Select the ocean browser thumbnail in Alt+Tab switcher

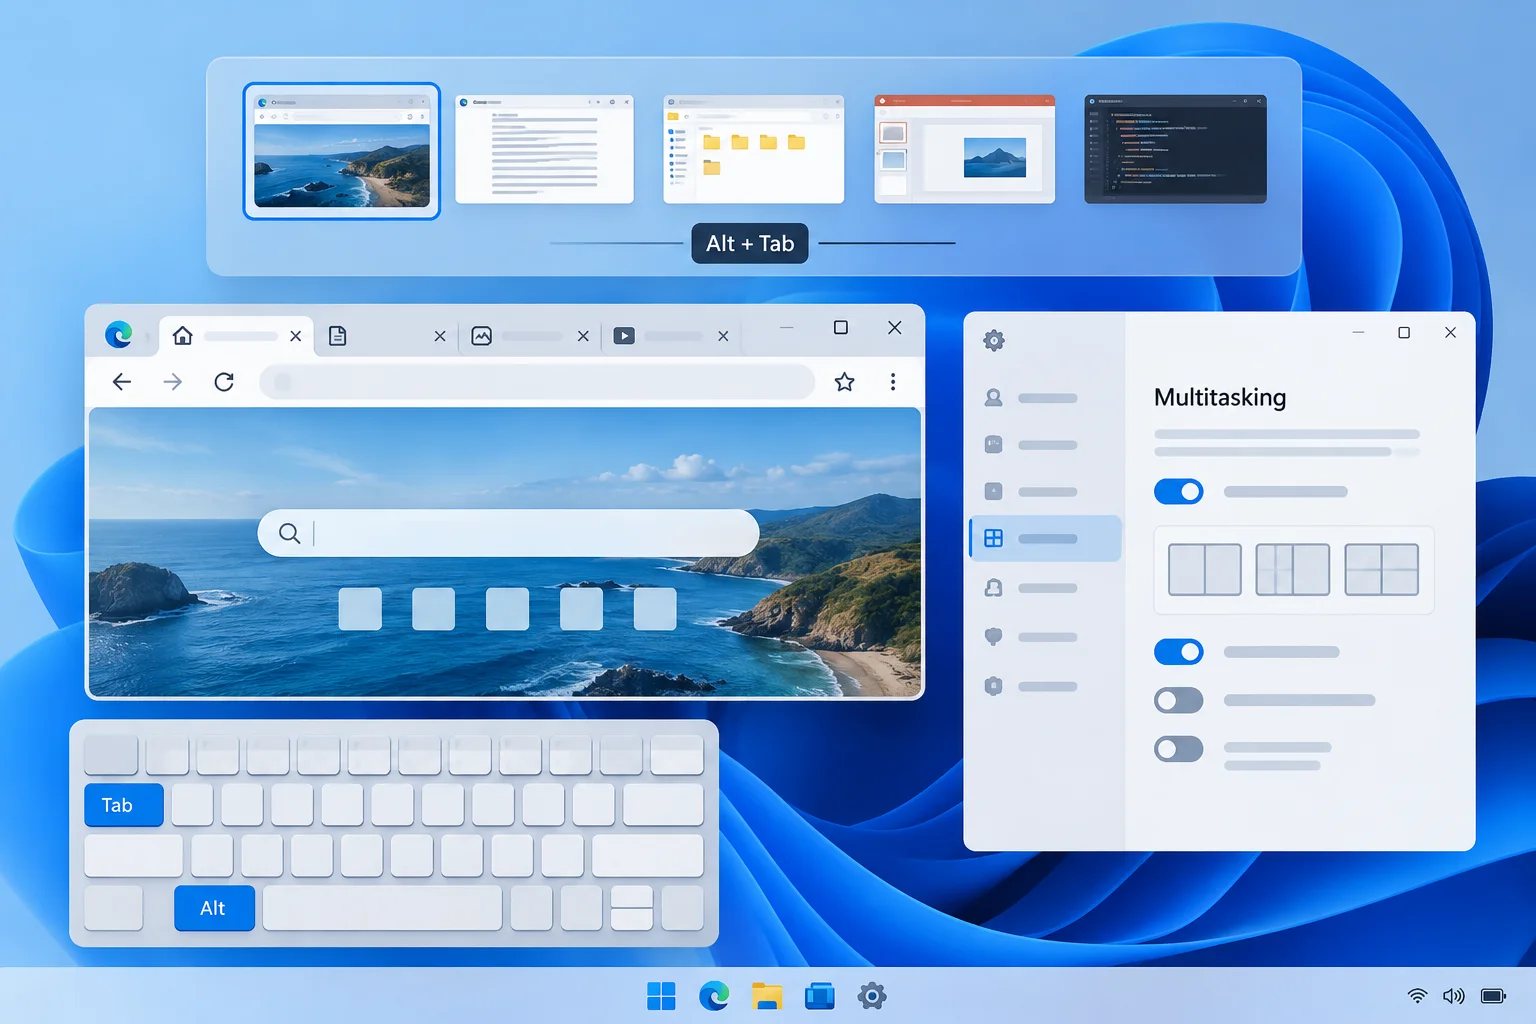(x=342, y=151)
